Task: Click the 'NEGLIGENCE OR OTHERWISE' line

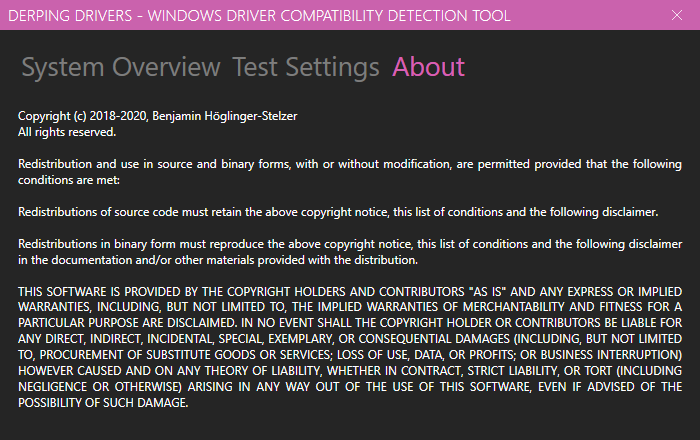Action: click(x=350, y=387)
